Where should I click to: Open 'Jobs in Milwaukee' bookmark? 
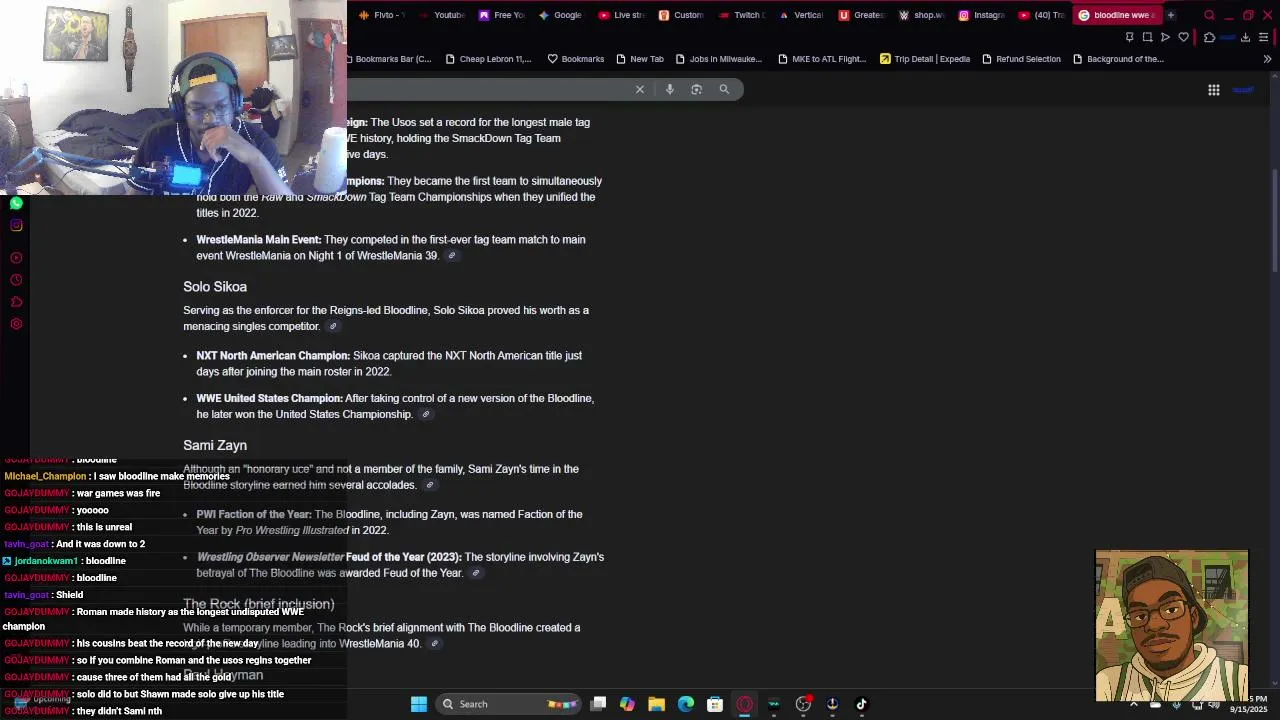[x=719, y=59]
